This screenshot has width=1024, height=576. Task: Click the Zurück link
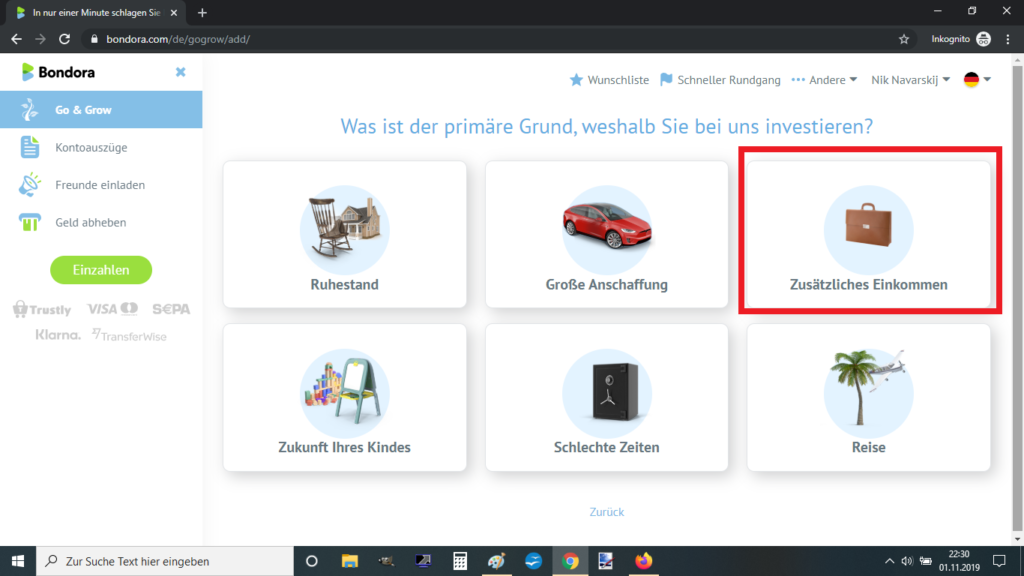click(607, 512)
